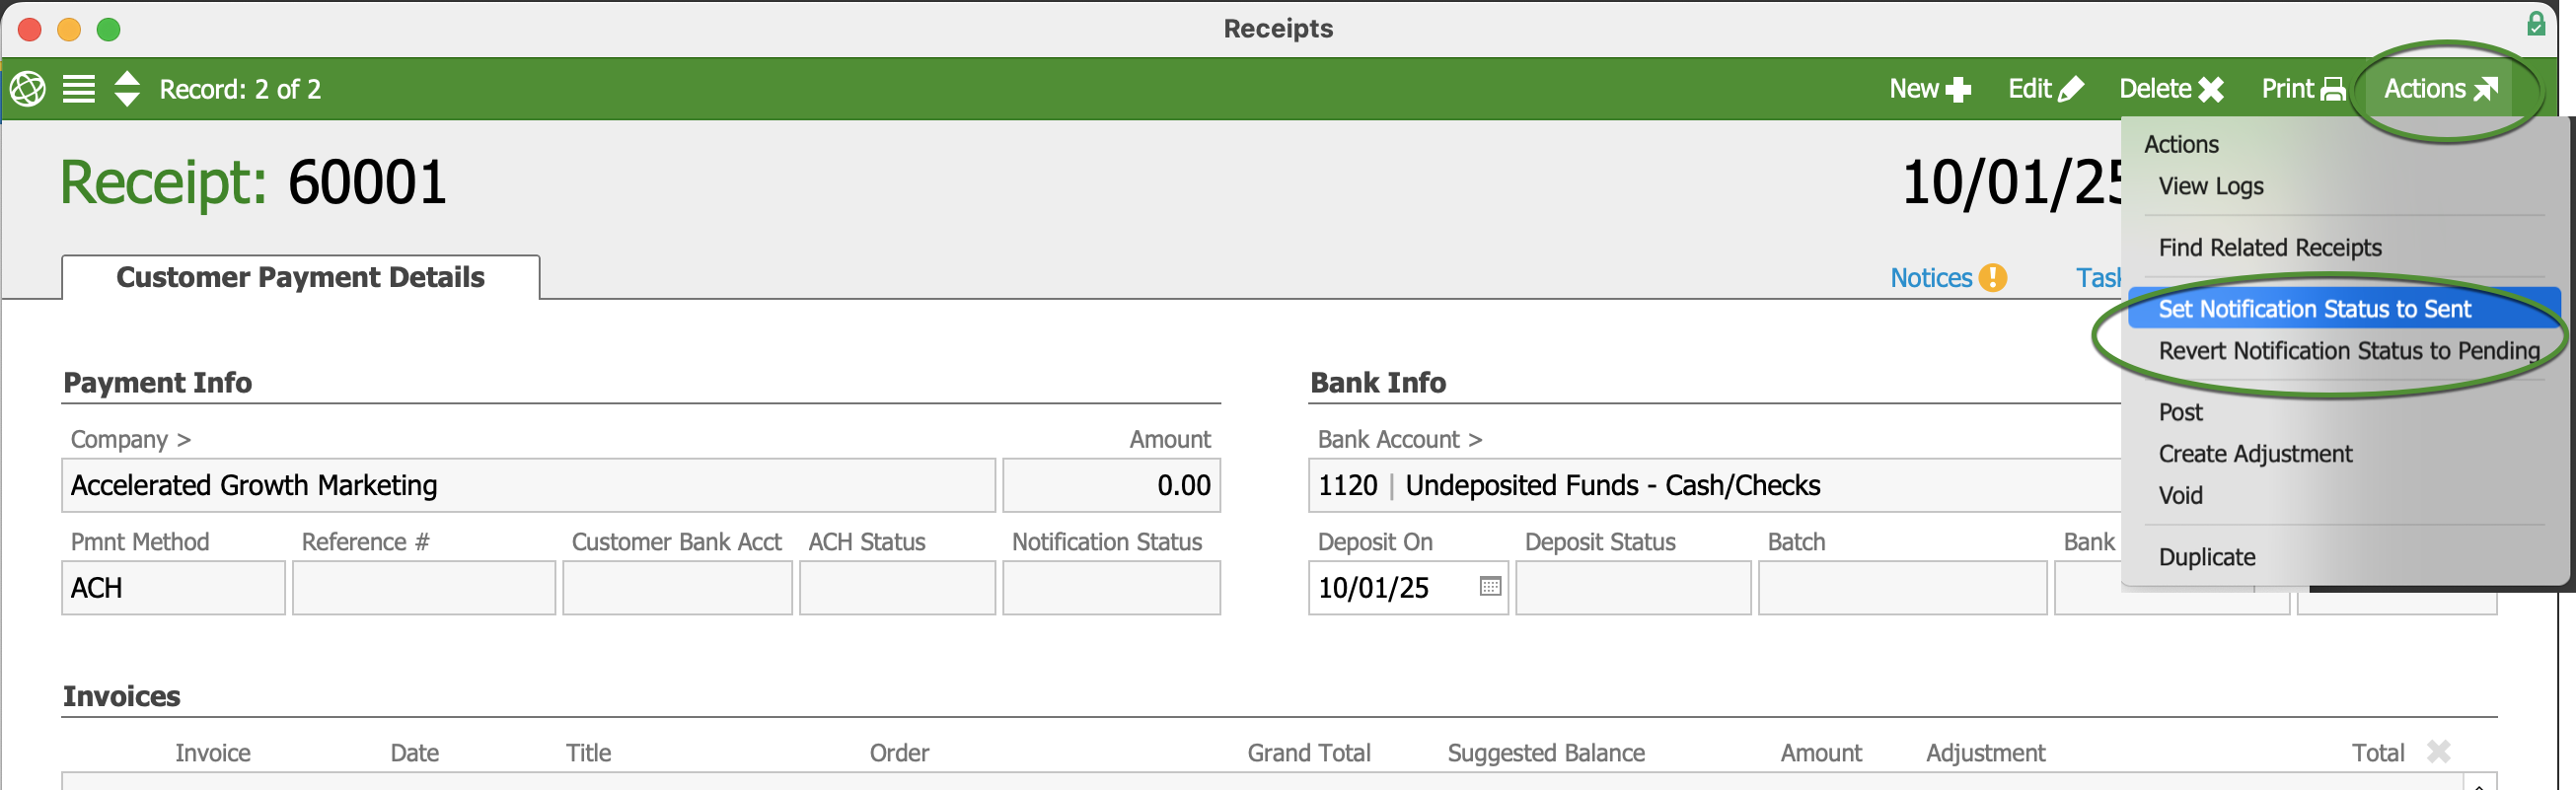The width and height of the screenshot is (2576, 790).
Task: Select View Logs from Actions menu
Action: point(2210,186)
